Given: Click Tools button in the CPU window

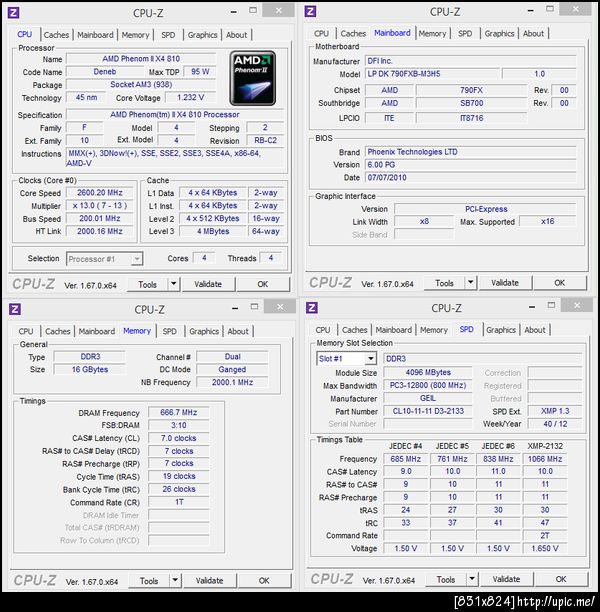Looking at the screenshot, I should 147,284.
